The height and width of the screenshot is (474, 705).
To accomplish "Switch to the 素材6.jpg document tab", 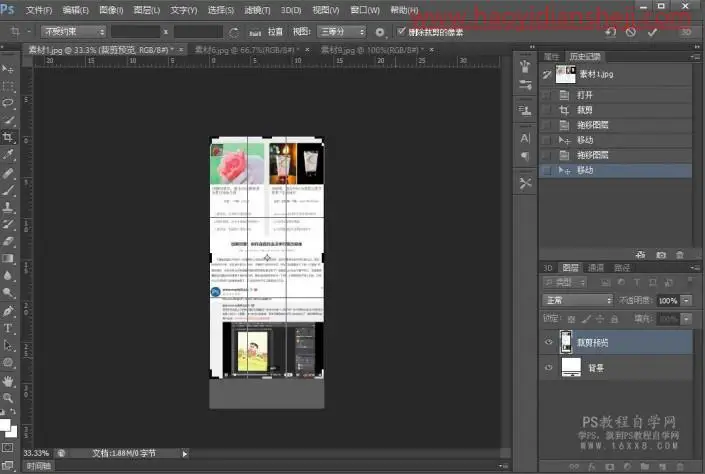I will 245,50.
